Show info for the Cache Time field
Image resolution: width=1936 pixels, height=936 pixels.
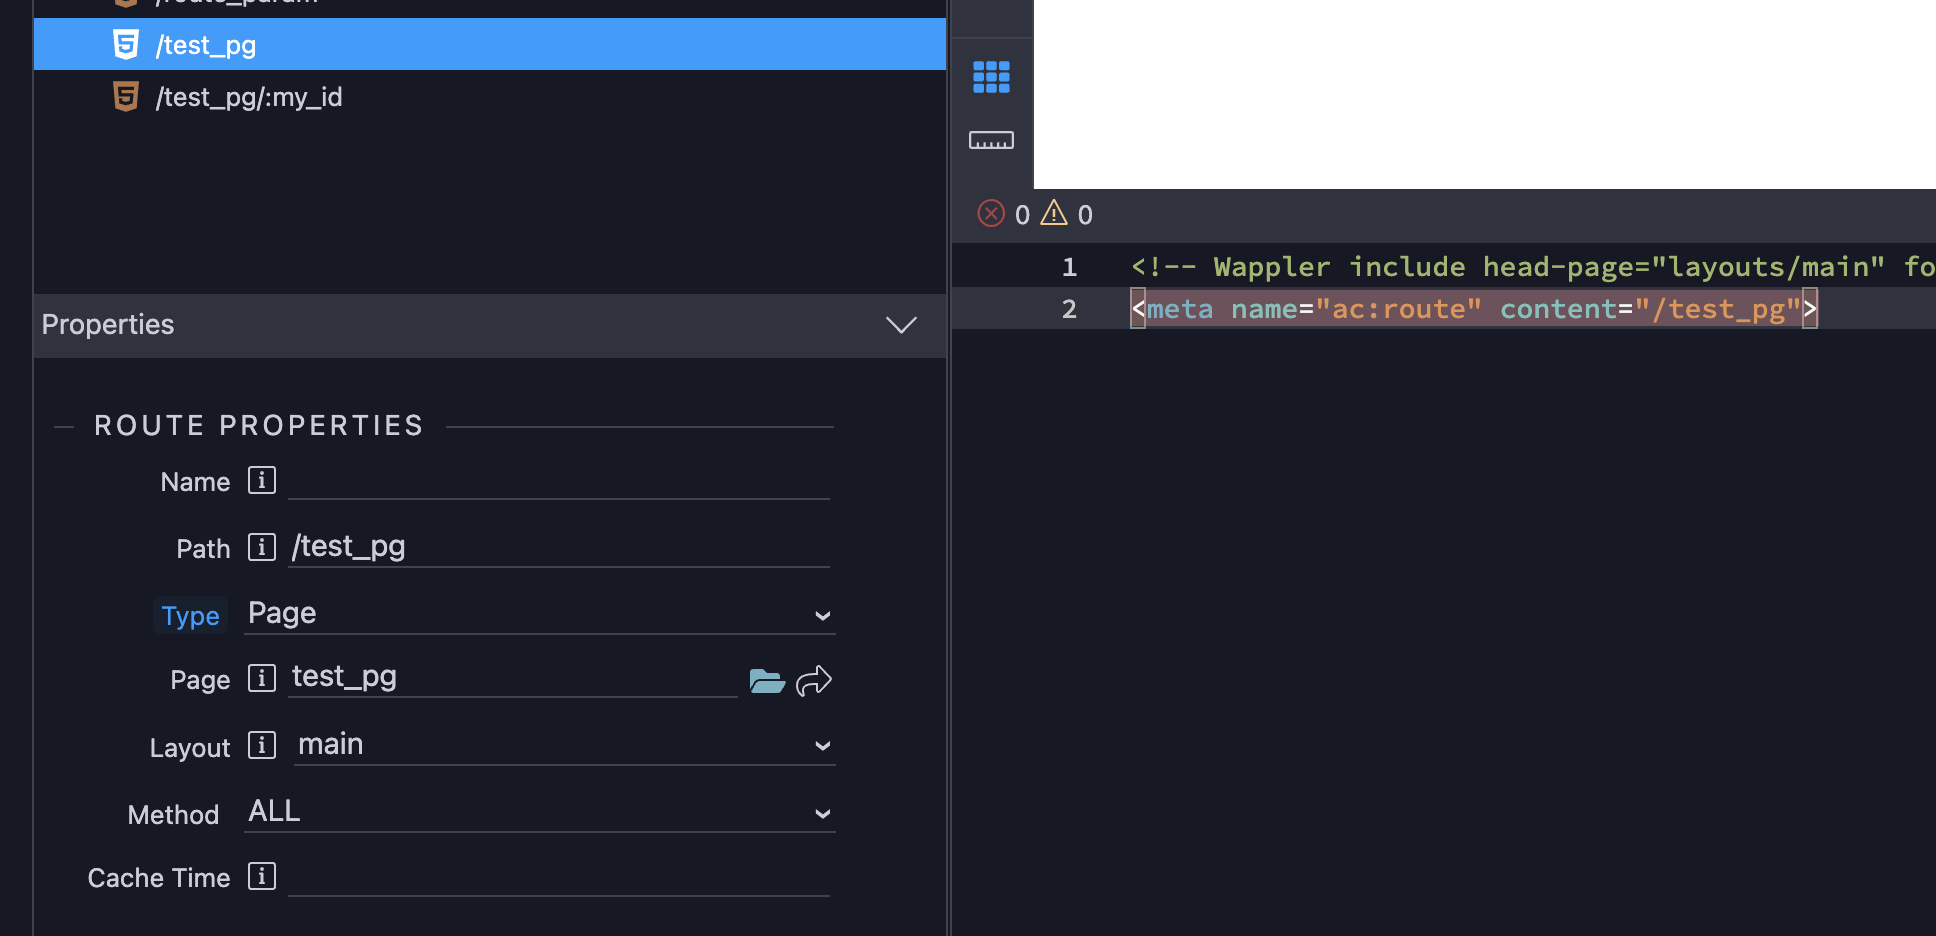262,876
